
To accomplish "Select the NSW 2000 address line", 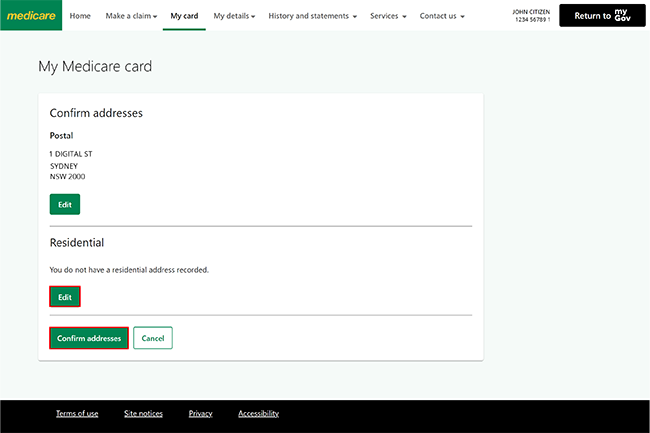I will (68, 177).
